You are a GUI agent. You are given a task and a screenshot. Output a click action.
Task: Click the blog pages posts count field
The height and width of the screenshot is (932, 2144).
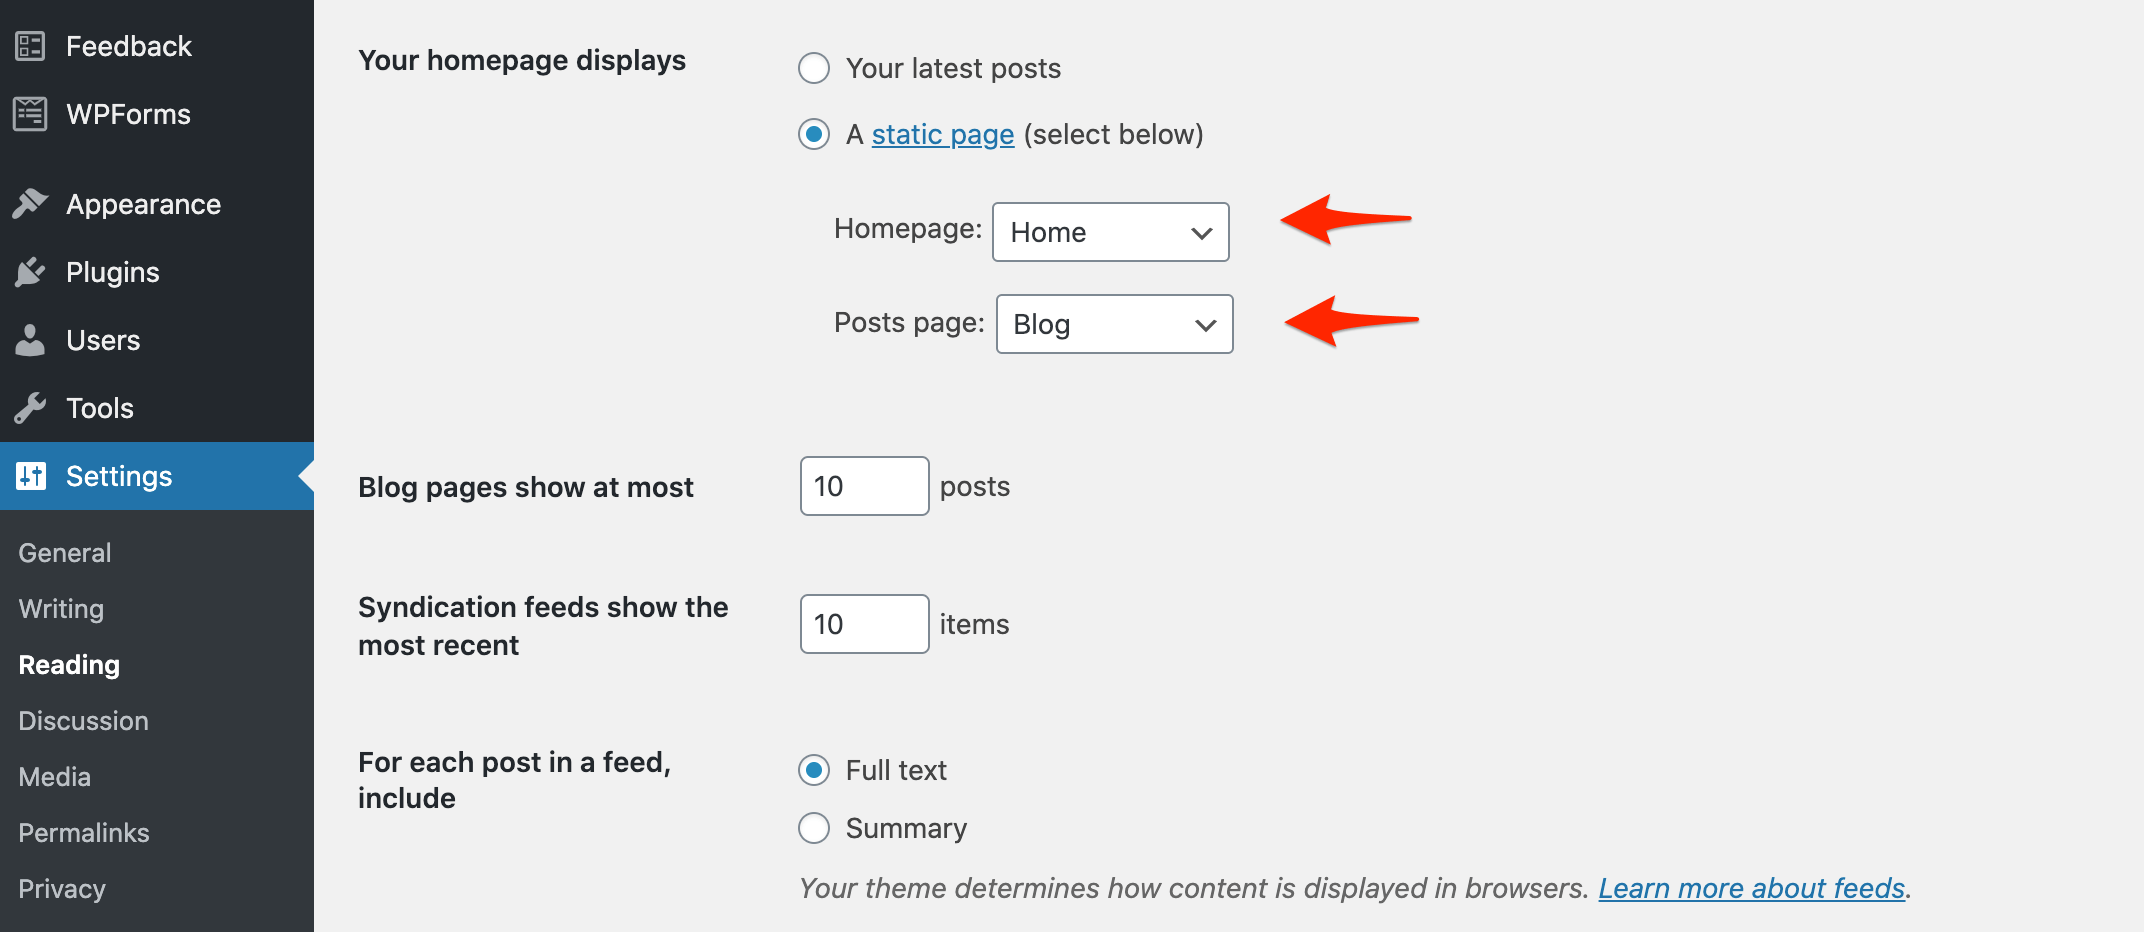(x=864, y=486)
